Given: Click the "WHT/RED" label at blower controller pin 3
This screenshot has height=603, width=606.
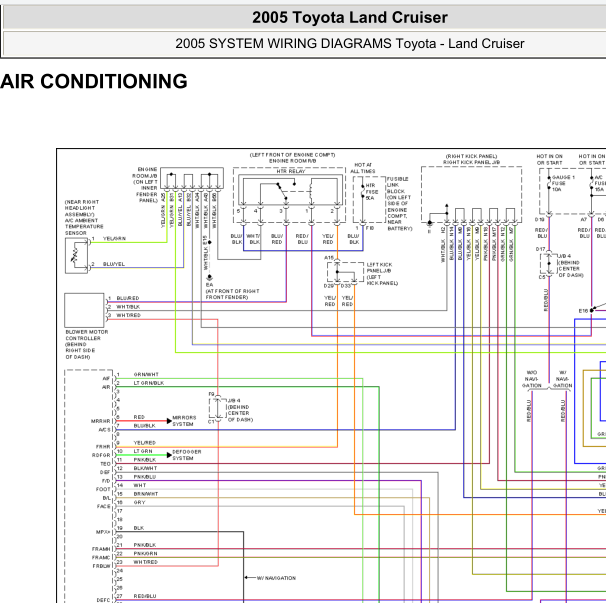Looking at the screenshot, I should point(129,315).
